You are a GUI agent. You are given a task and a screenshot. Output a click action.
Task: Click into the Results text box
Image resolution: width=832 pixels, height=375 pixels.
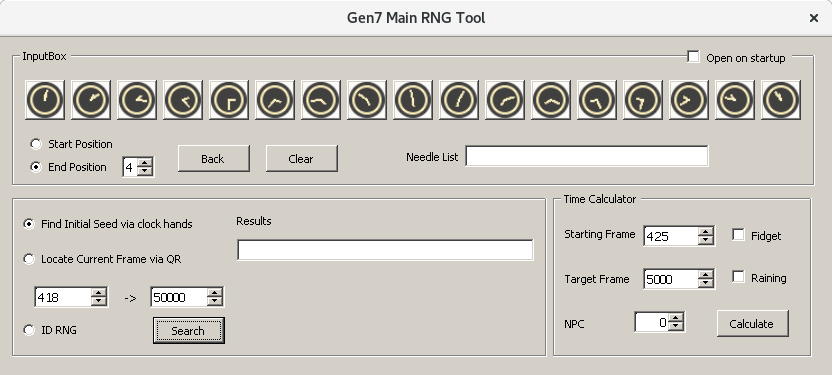tap(385, 250)
